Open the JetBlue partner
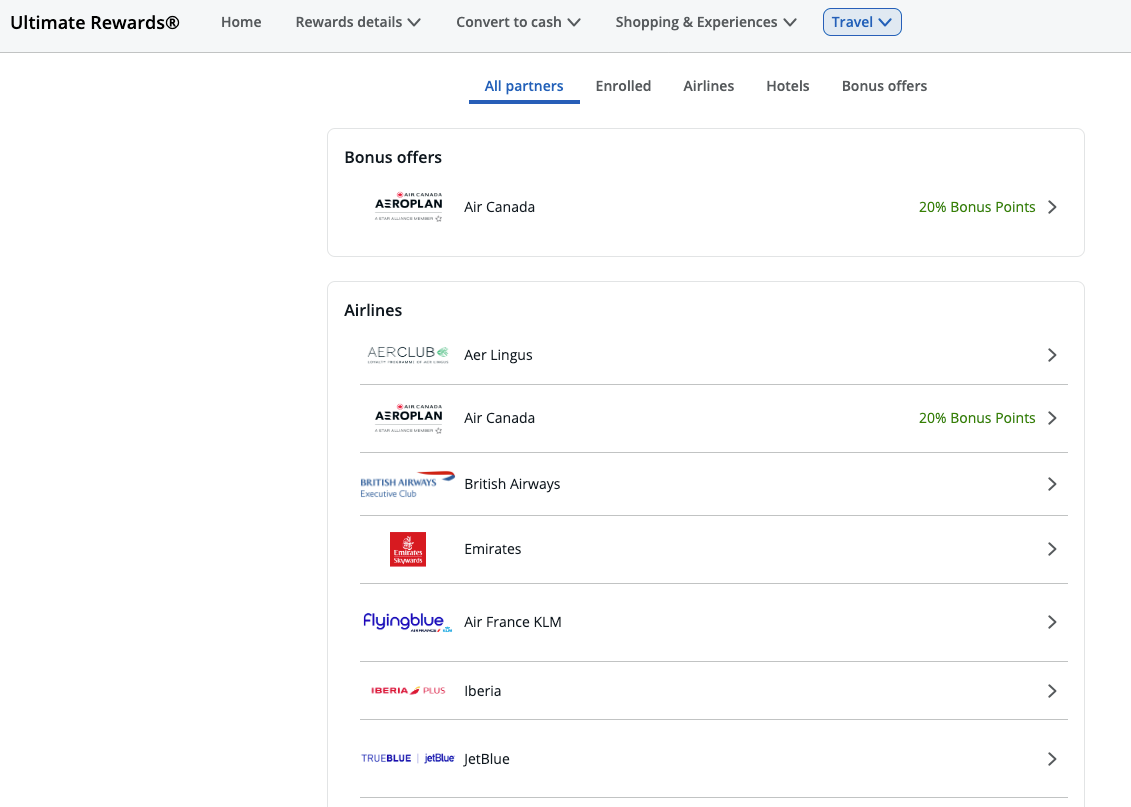The width and height of the screenshot is (1131, 807). point(713,759)
